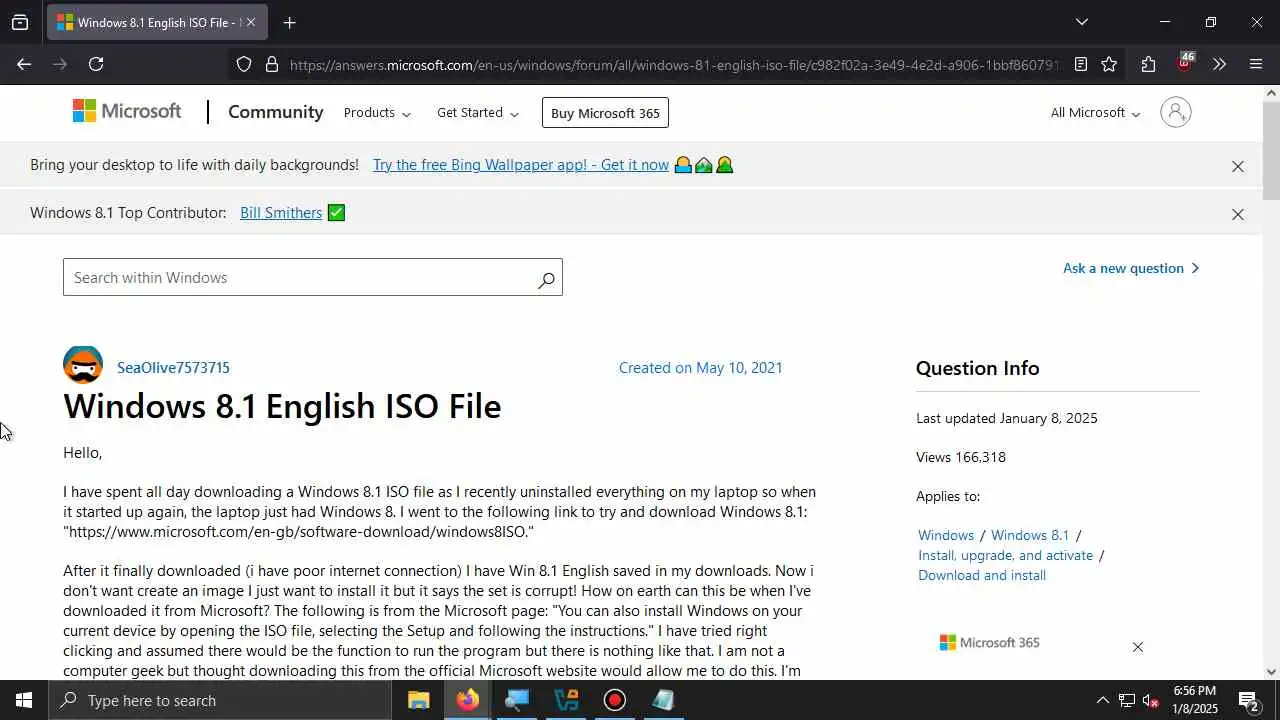Open the red record button taskbar app
This screenshot has width=1280, height=720.
tap(615, 700)
